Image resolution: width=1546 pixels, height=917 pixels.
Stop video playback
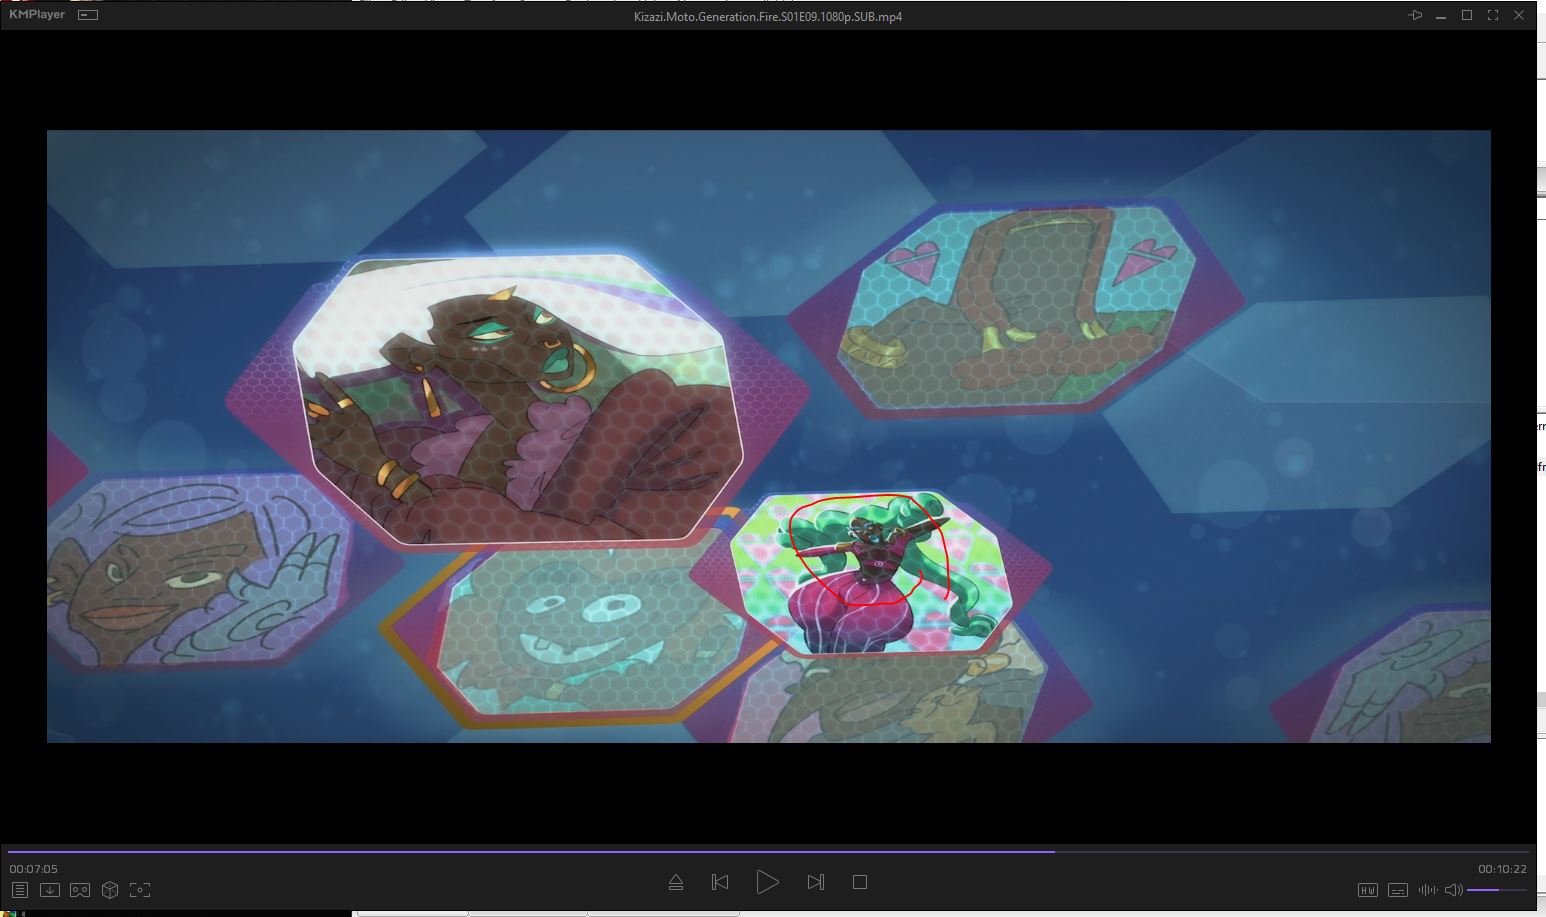pos(859,882)
